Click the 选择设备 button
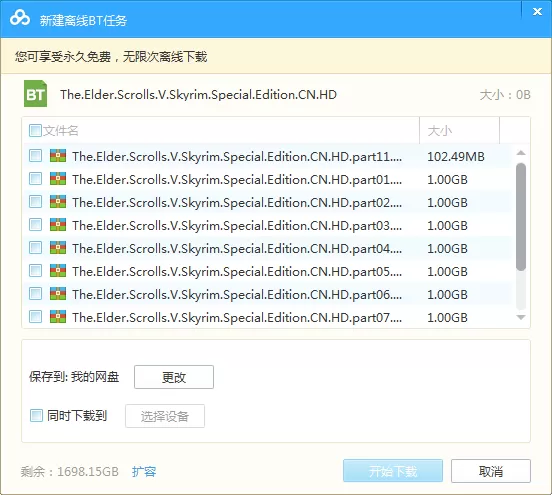Screen dimensions: 552x495 (165, 416)
